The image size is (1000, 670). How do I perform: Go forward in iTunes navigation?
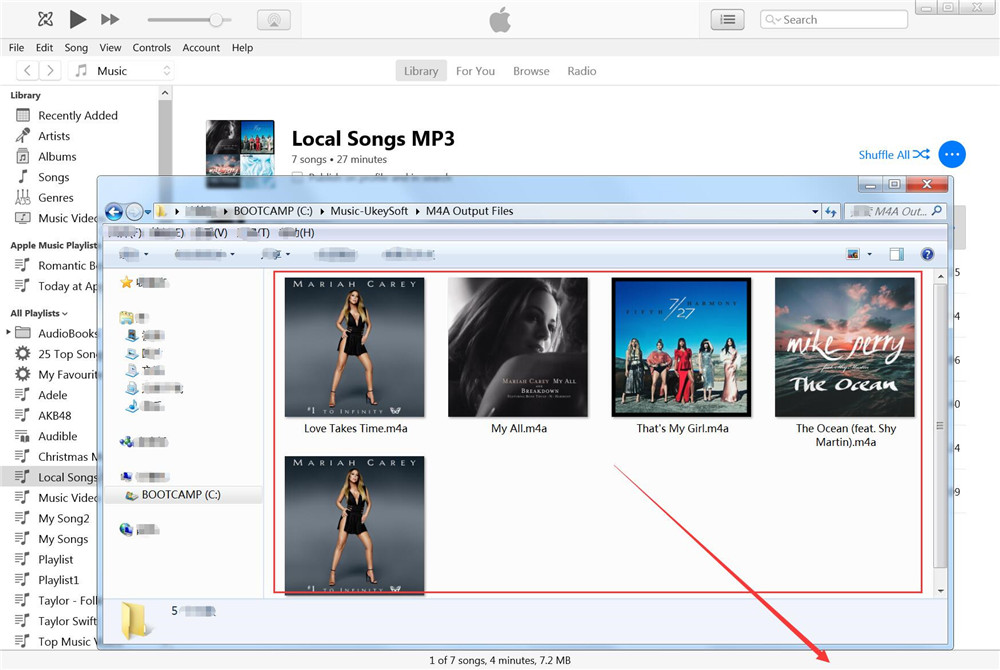(x=50, y=71)
